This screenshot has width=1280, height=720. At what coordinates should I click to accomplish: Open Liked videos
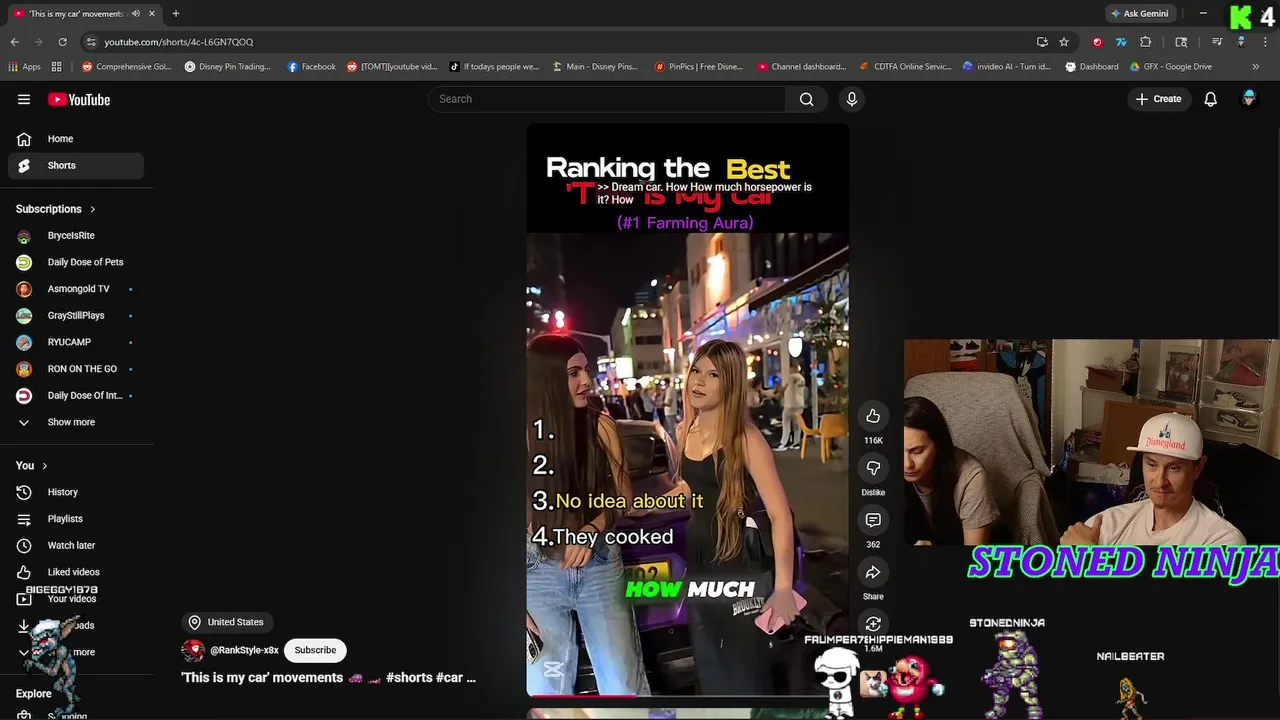[76, 572]
